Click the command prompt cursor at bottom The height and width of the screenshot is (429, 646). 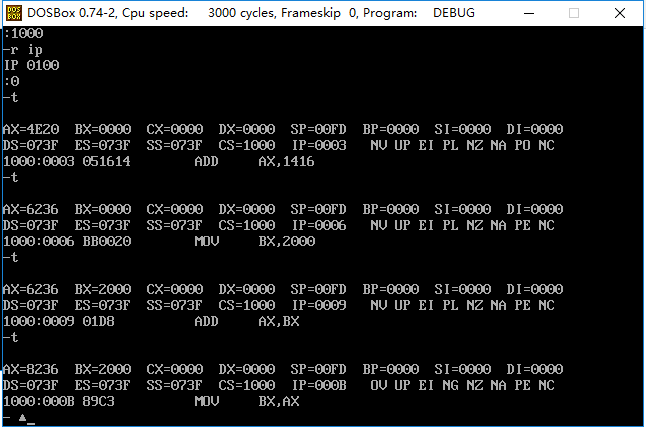(31, 423)
